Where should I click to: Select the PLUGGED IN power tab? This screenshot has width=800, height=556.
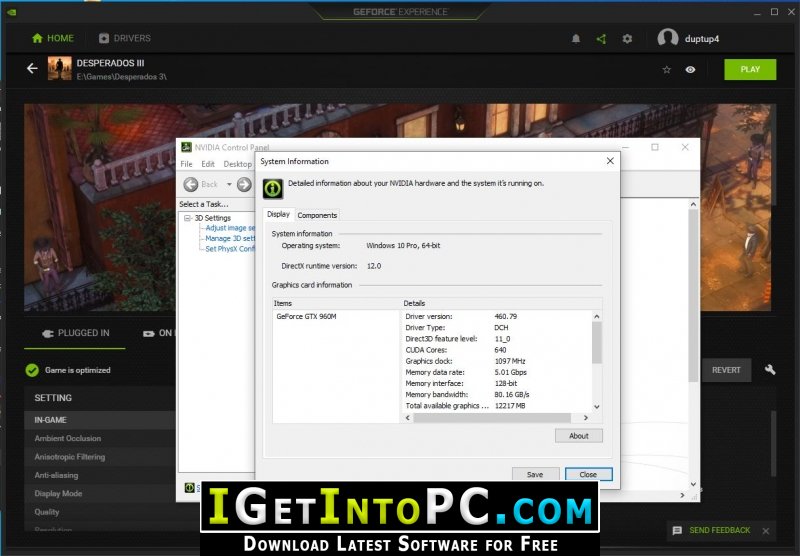[75, 333]
